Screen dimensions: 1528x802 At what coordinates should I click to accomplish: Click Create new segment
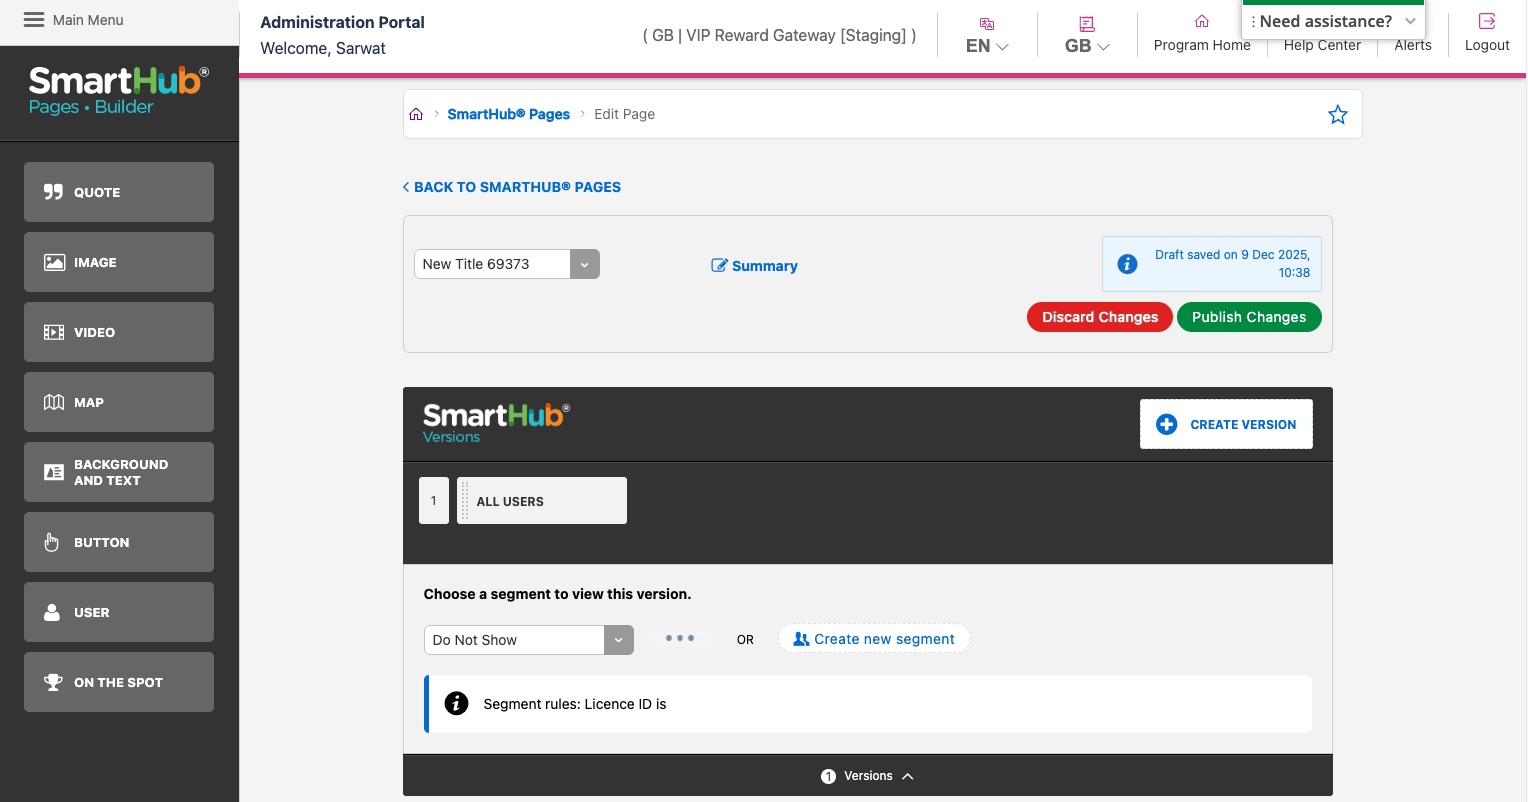click(x=874, y=638)
